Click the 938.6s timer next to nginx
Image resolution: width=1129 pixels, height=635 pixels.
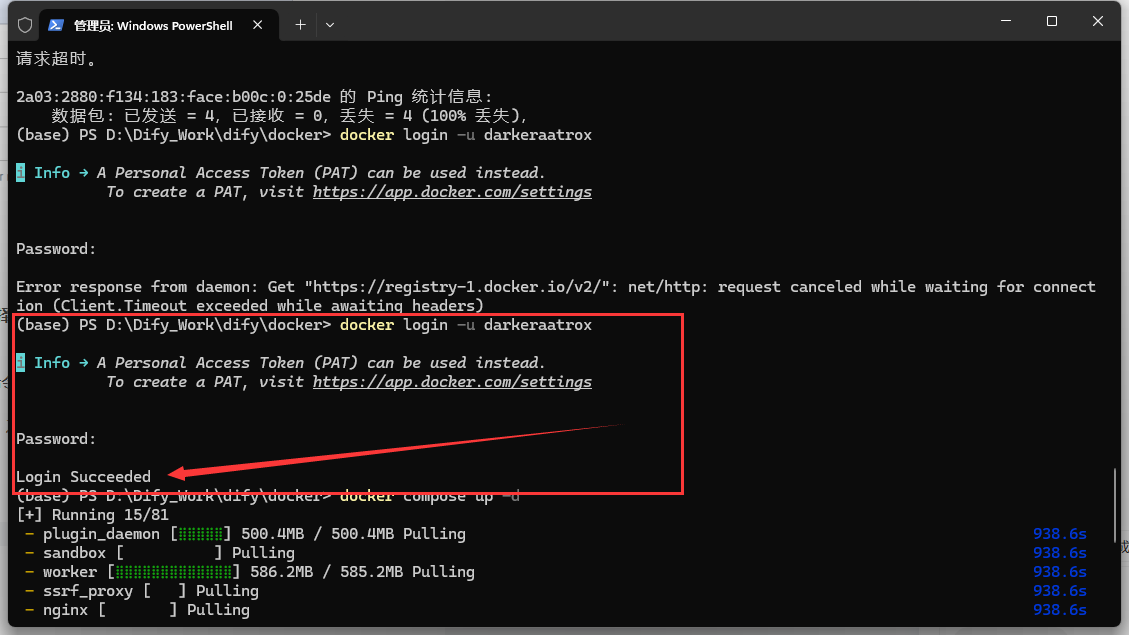1059,608
